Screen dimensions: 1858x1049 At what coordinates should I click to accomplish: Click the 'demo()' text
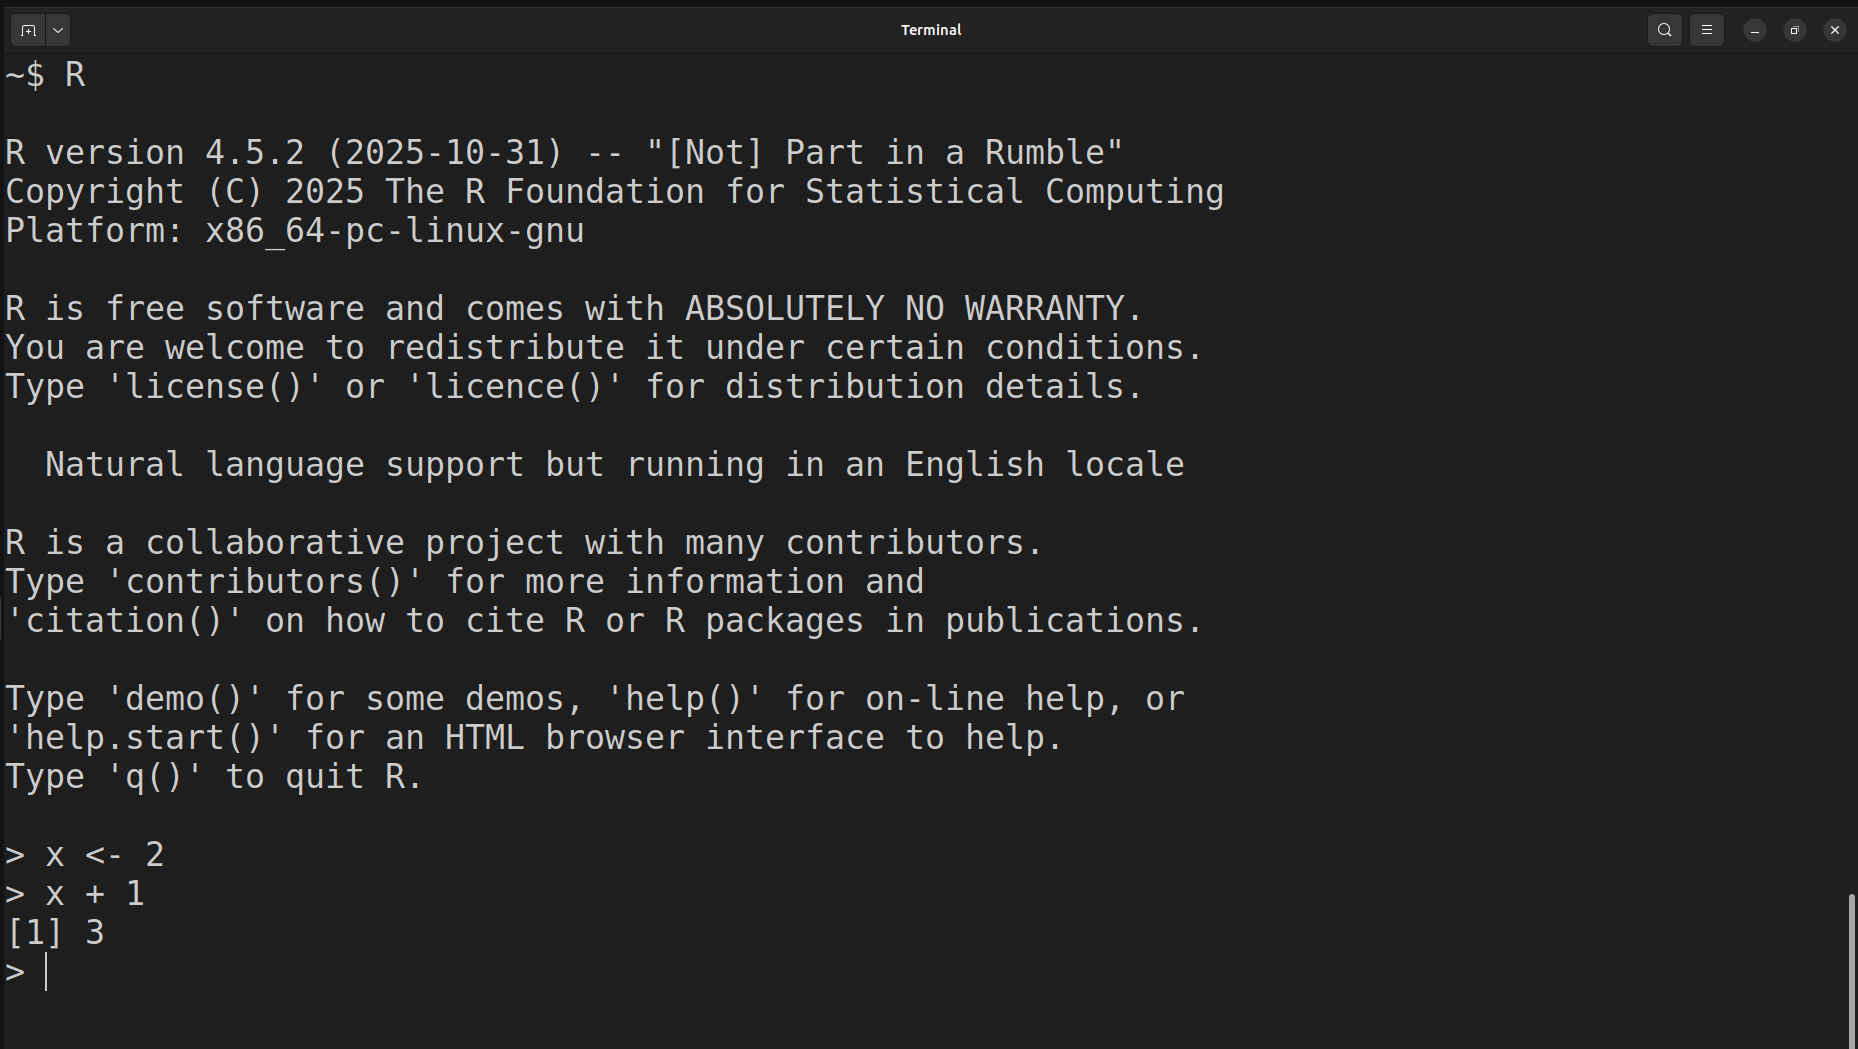[x=184, y=699]
